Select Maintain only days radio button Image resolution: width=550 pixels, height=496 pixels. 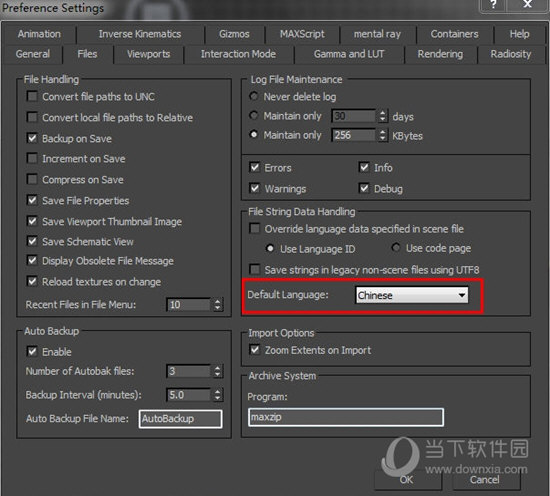coord(254,115)
